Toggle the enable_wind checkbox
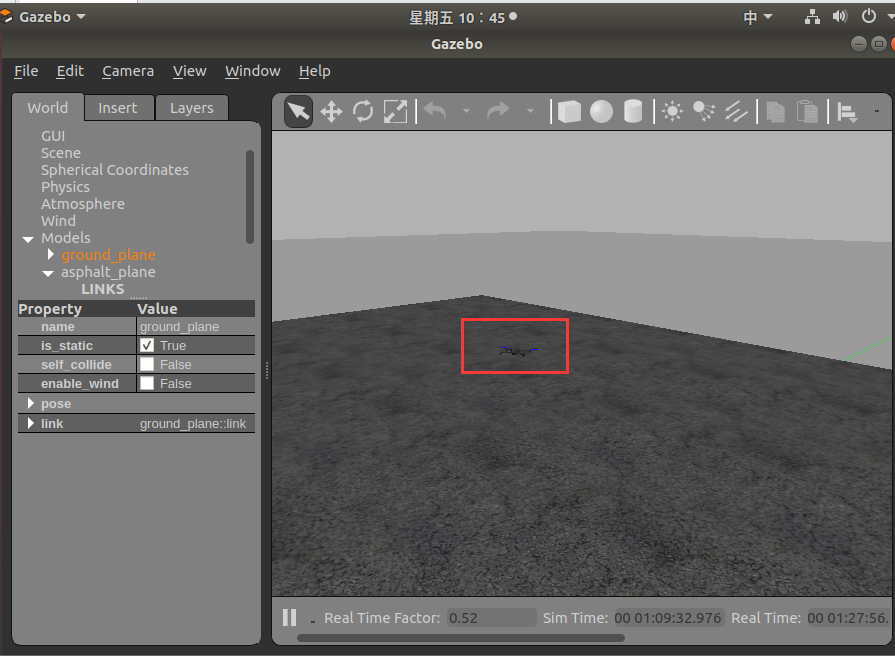 pos(147,383)
